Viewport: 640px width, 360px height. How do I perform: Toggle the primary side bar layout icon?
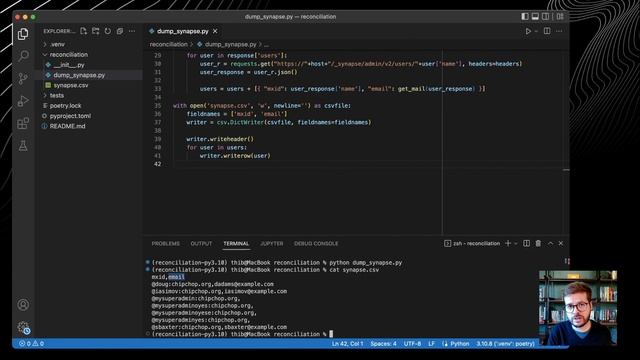525,16
